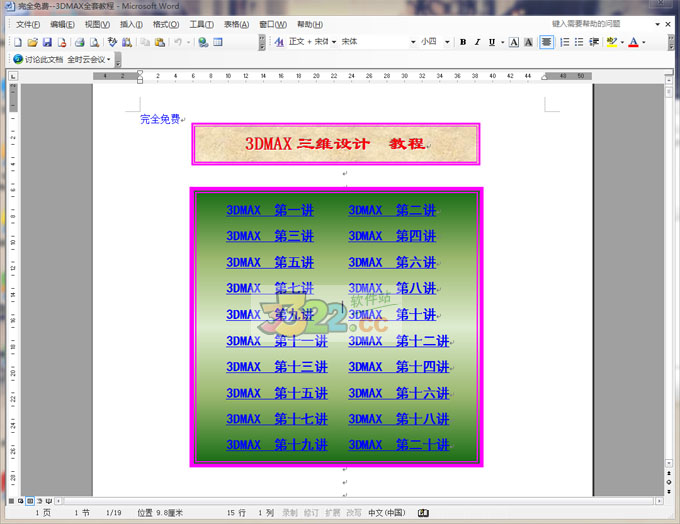This screenshot has width=680, height=524.
Task: Toggle 扩展 selection mode in status bar
Action: [332, 513]
